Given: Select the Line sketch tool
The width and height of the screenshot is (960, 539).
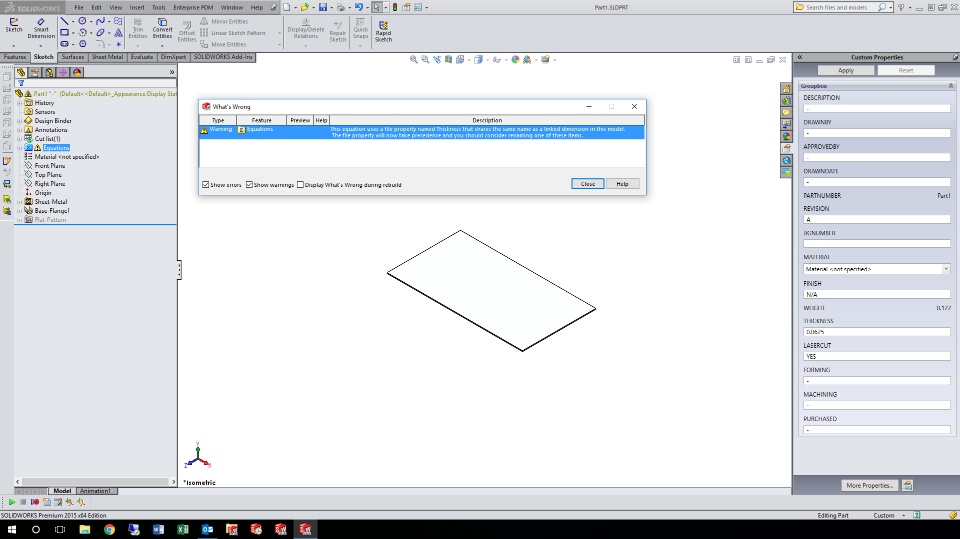Looking at the screenshot, I should click(64, 21).
